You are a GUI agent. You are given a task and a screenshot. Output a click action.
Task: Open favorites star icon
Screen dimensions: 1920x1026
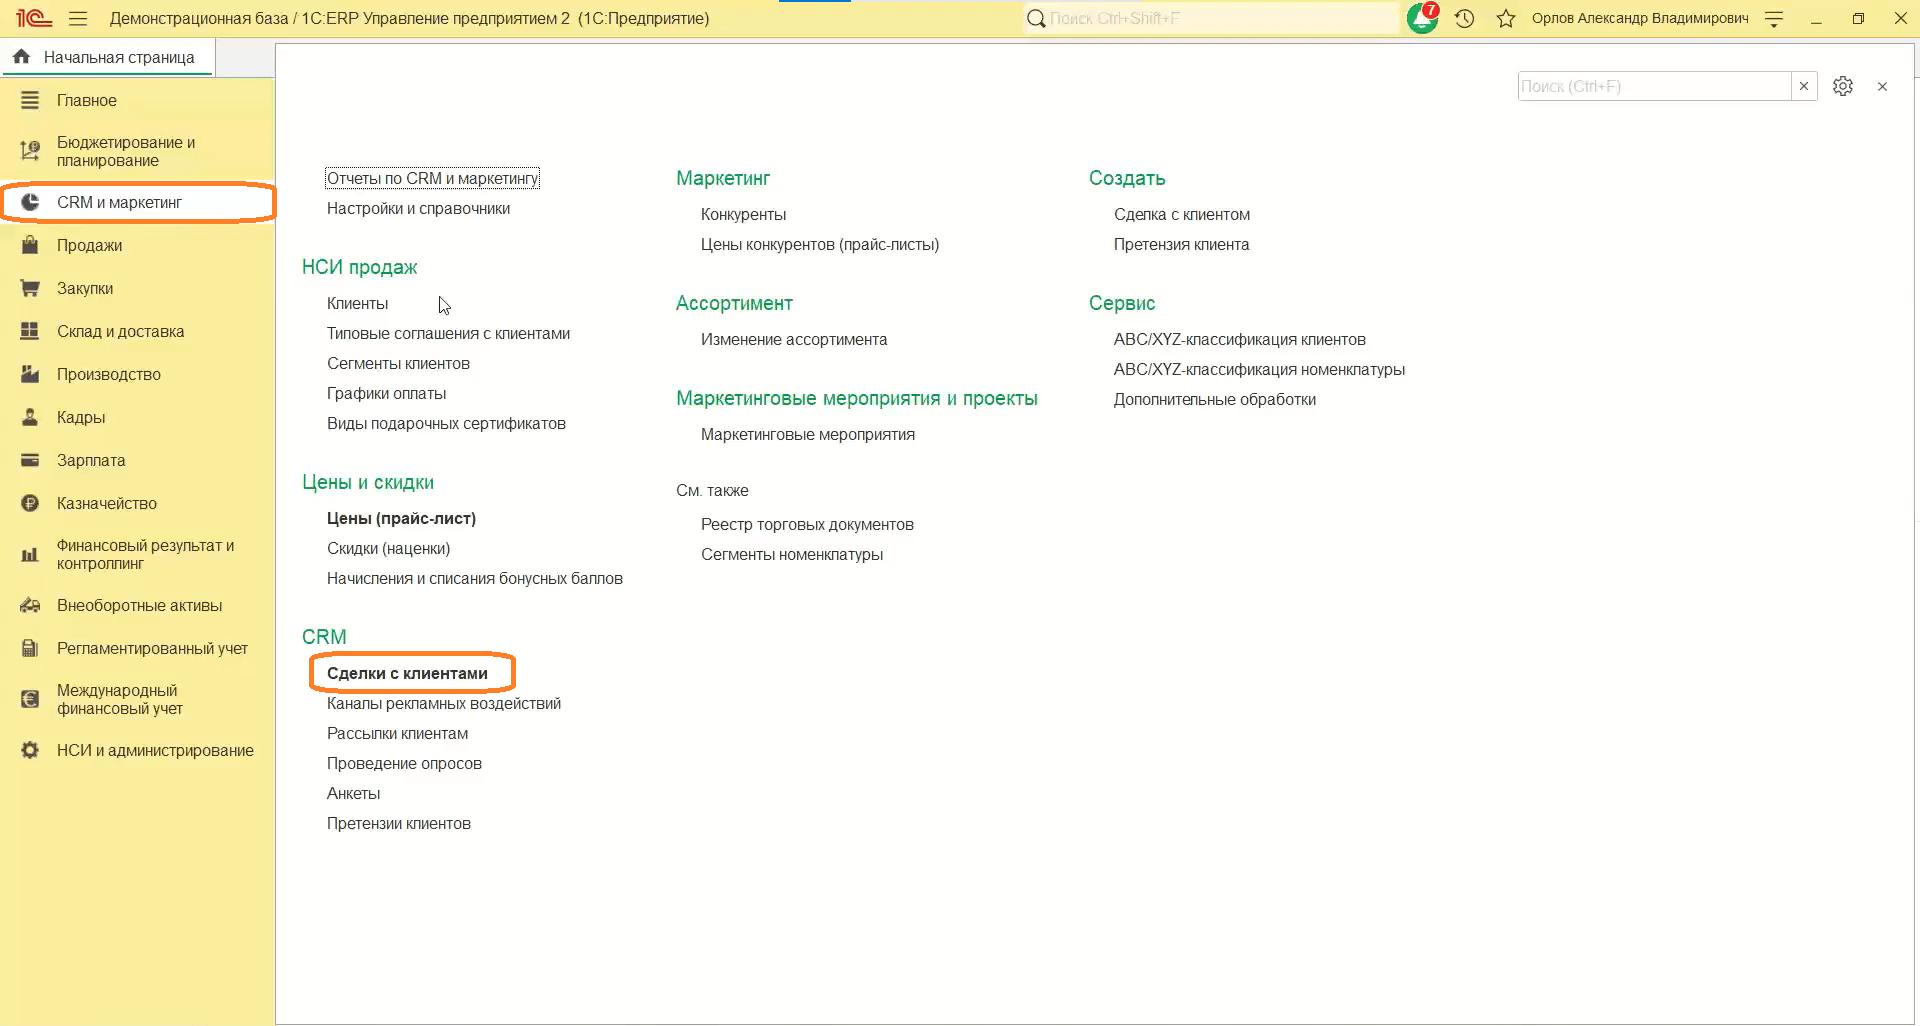point(1506,18)
